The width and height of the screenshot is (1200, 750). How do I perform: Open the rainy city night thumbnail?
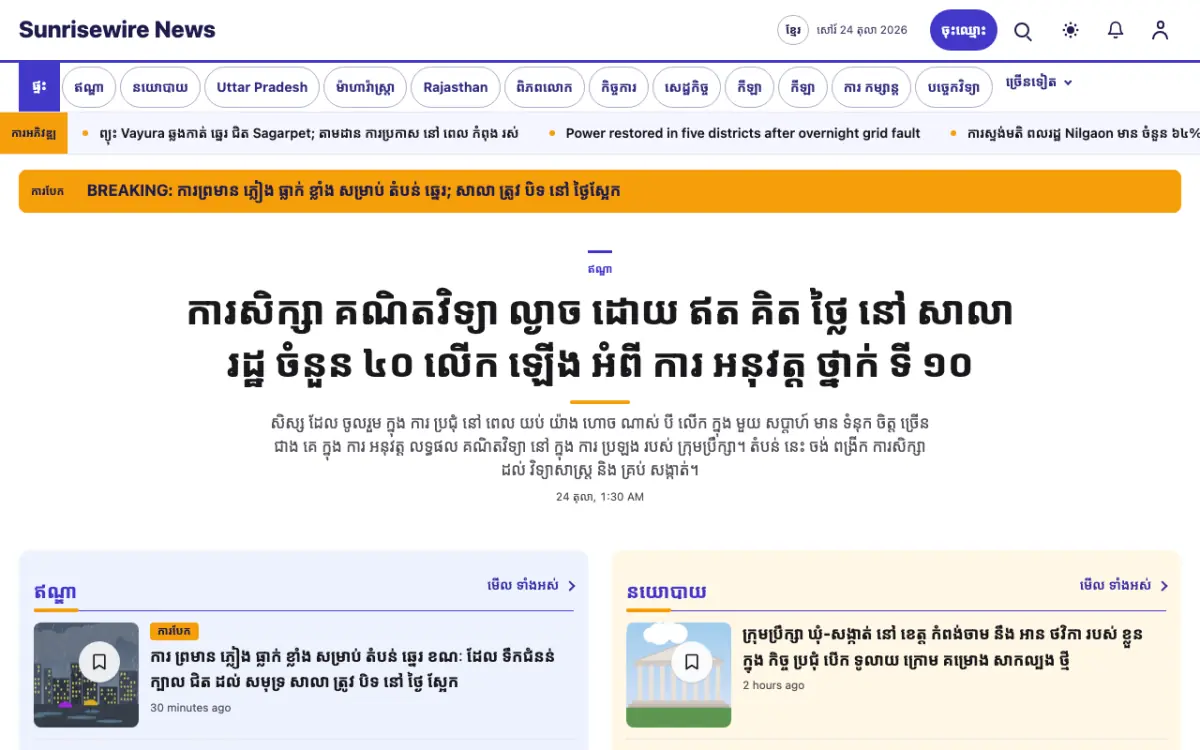point(86,675)
